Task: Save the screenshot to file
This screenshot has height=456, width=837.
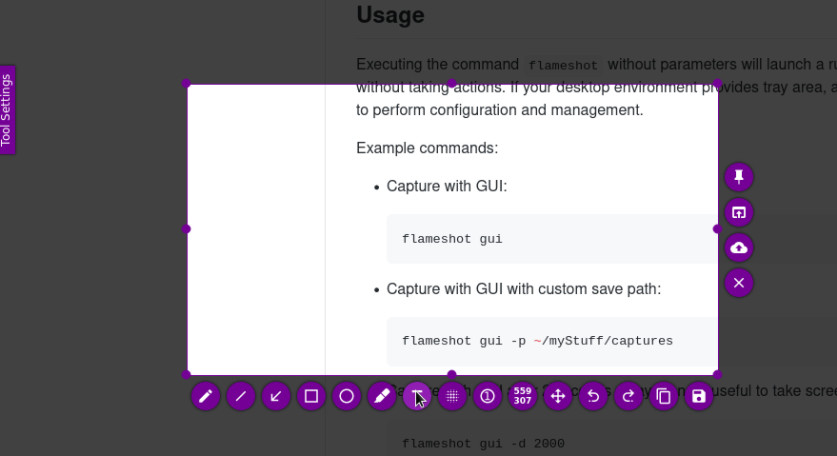Action: click(x=699, y=396)
